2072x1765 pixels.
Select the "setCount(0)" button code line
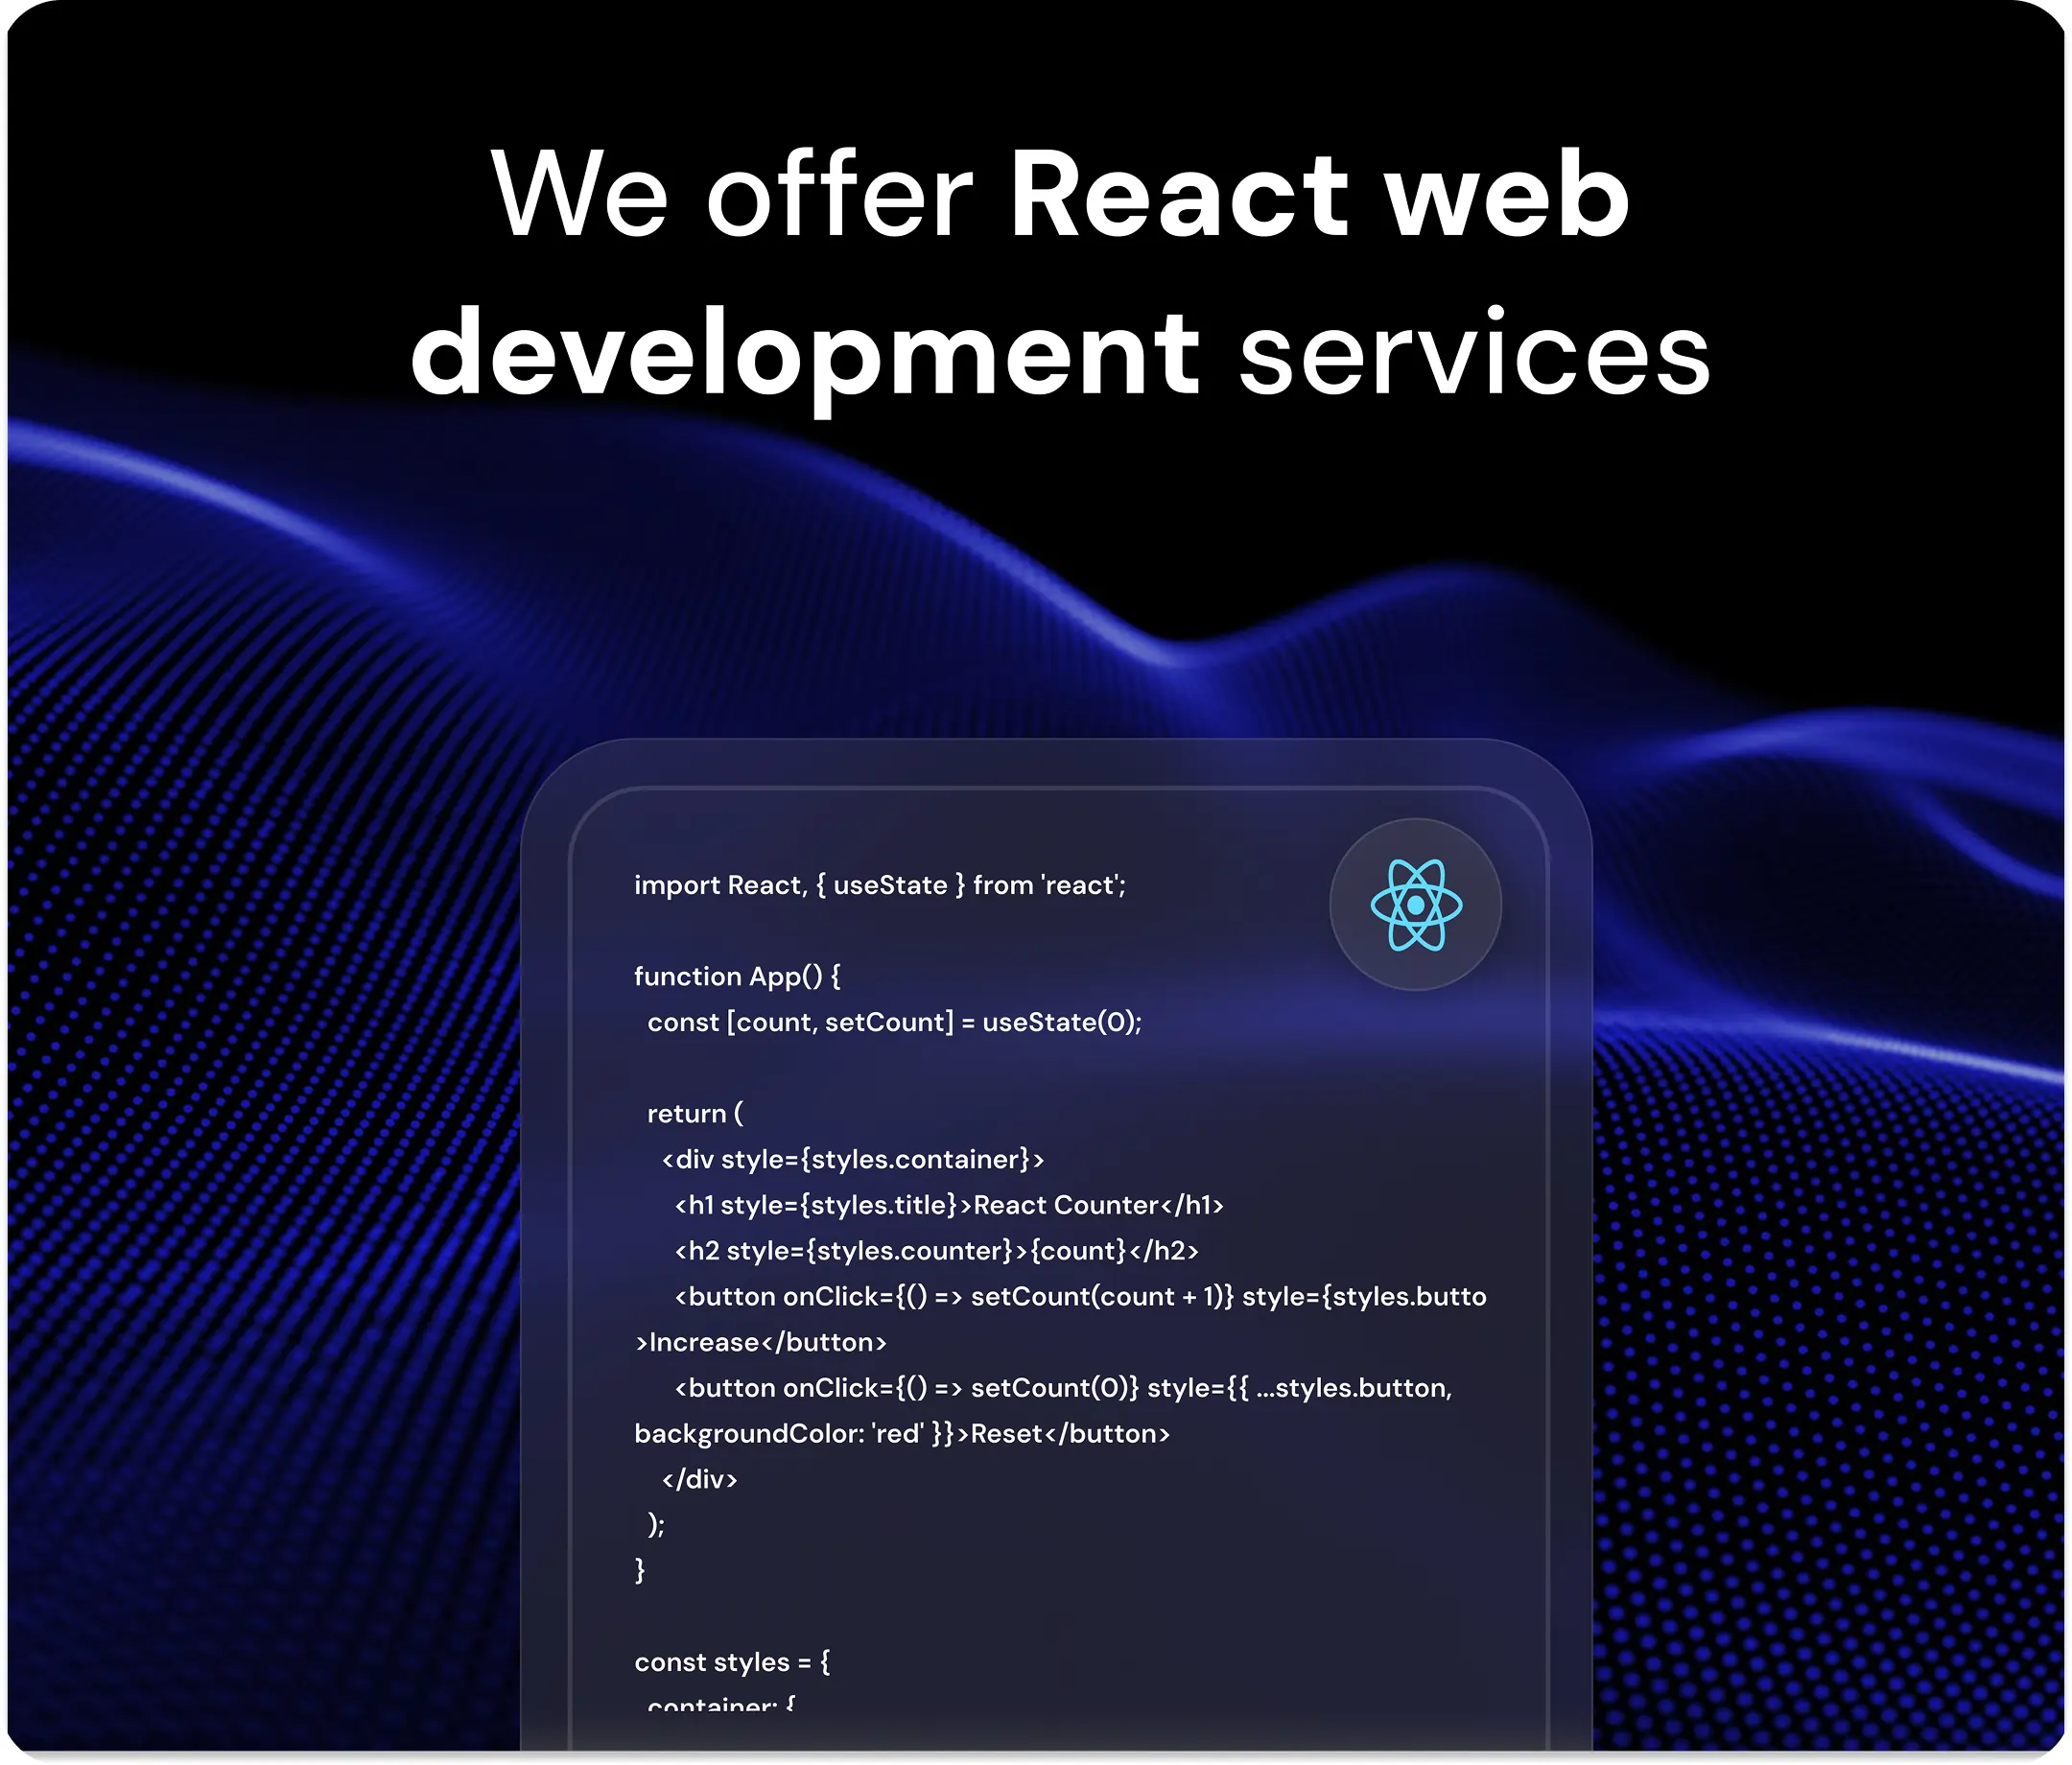coord(1063,1387)
